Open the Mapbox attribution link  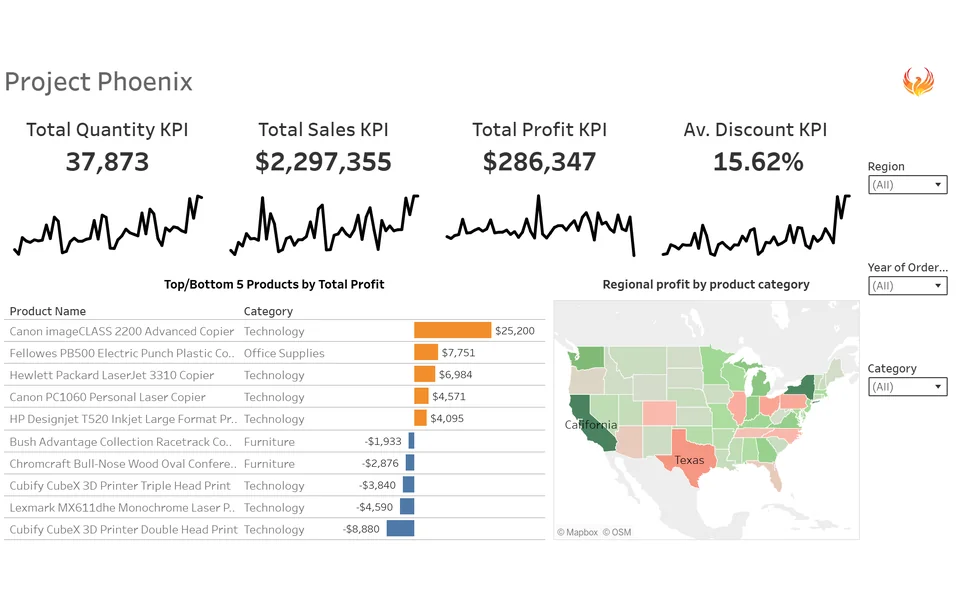(577, 532)
